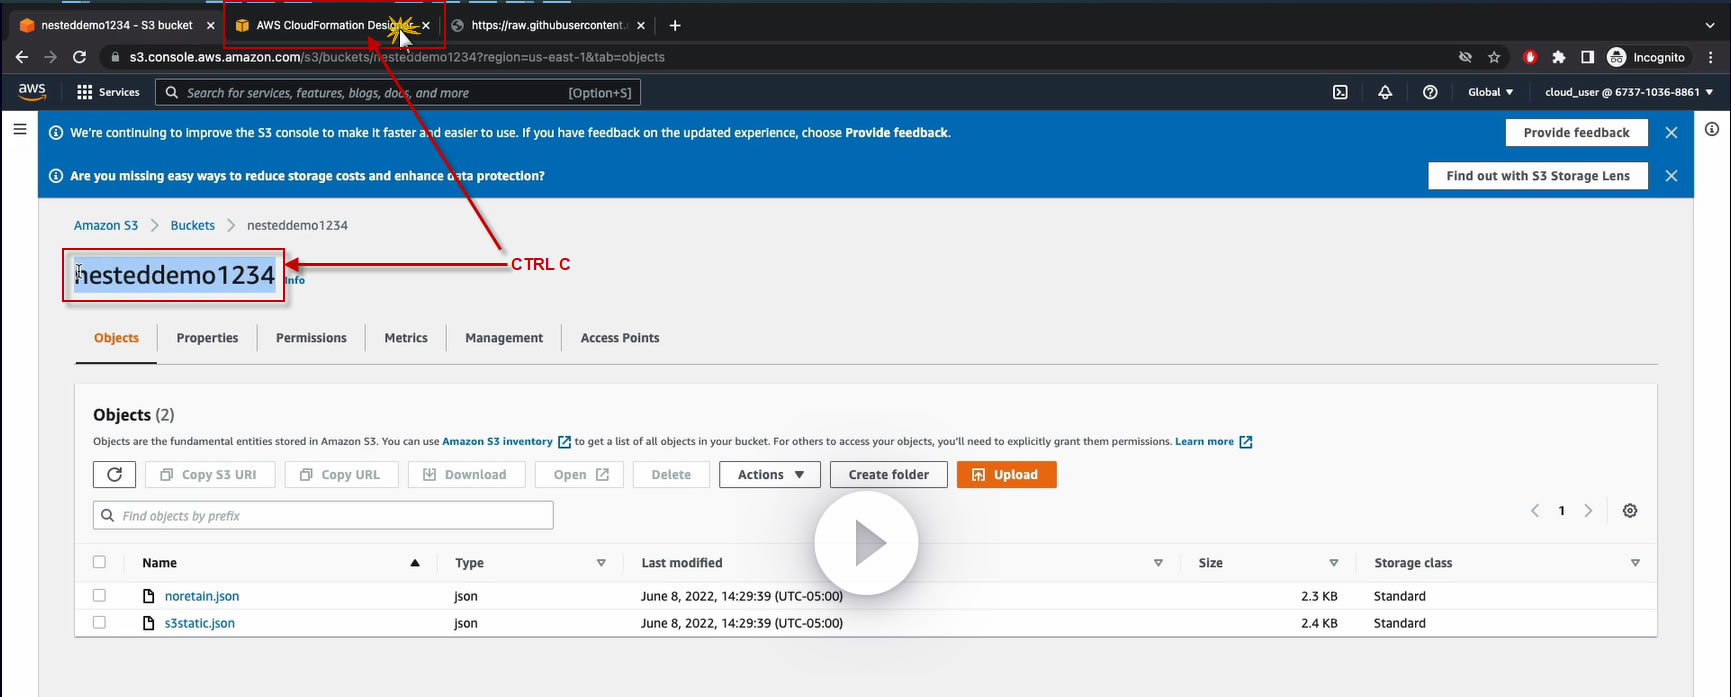Viewport: 1731px width, 697px height.
Task: Click the Create folder button
Action: click(x=888, y=475)
